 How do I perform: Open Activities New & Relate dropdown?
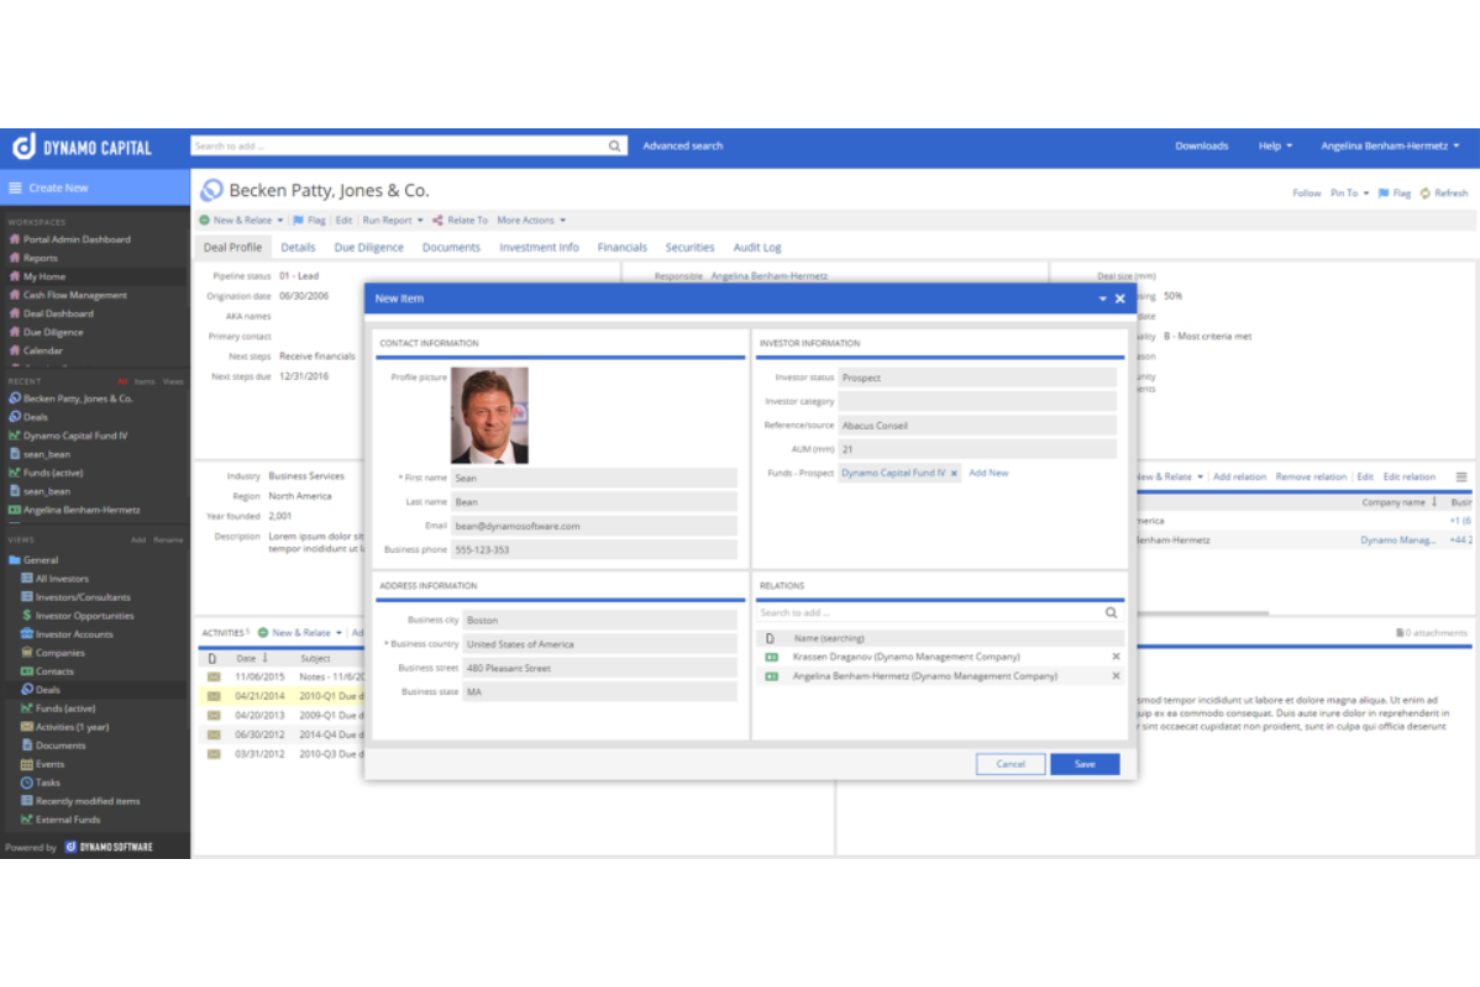click(x=339, y=633)
